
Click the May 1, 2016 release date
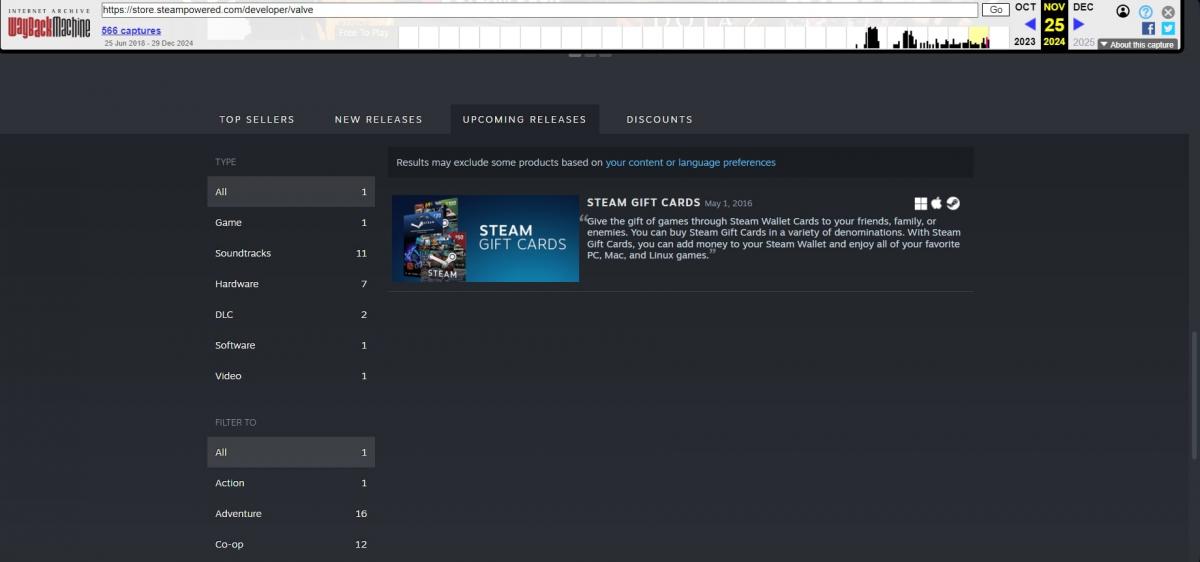[x=728, y=204]
